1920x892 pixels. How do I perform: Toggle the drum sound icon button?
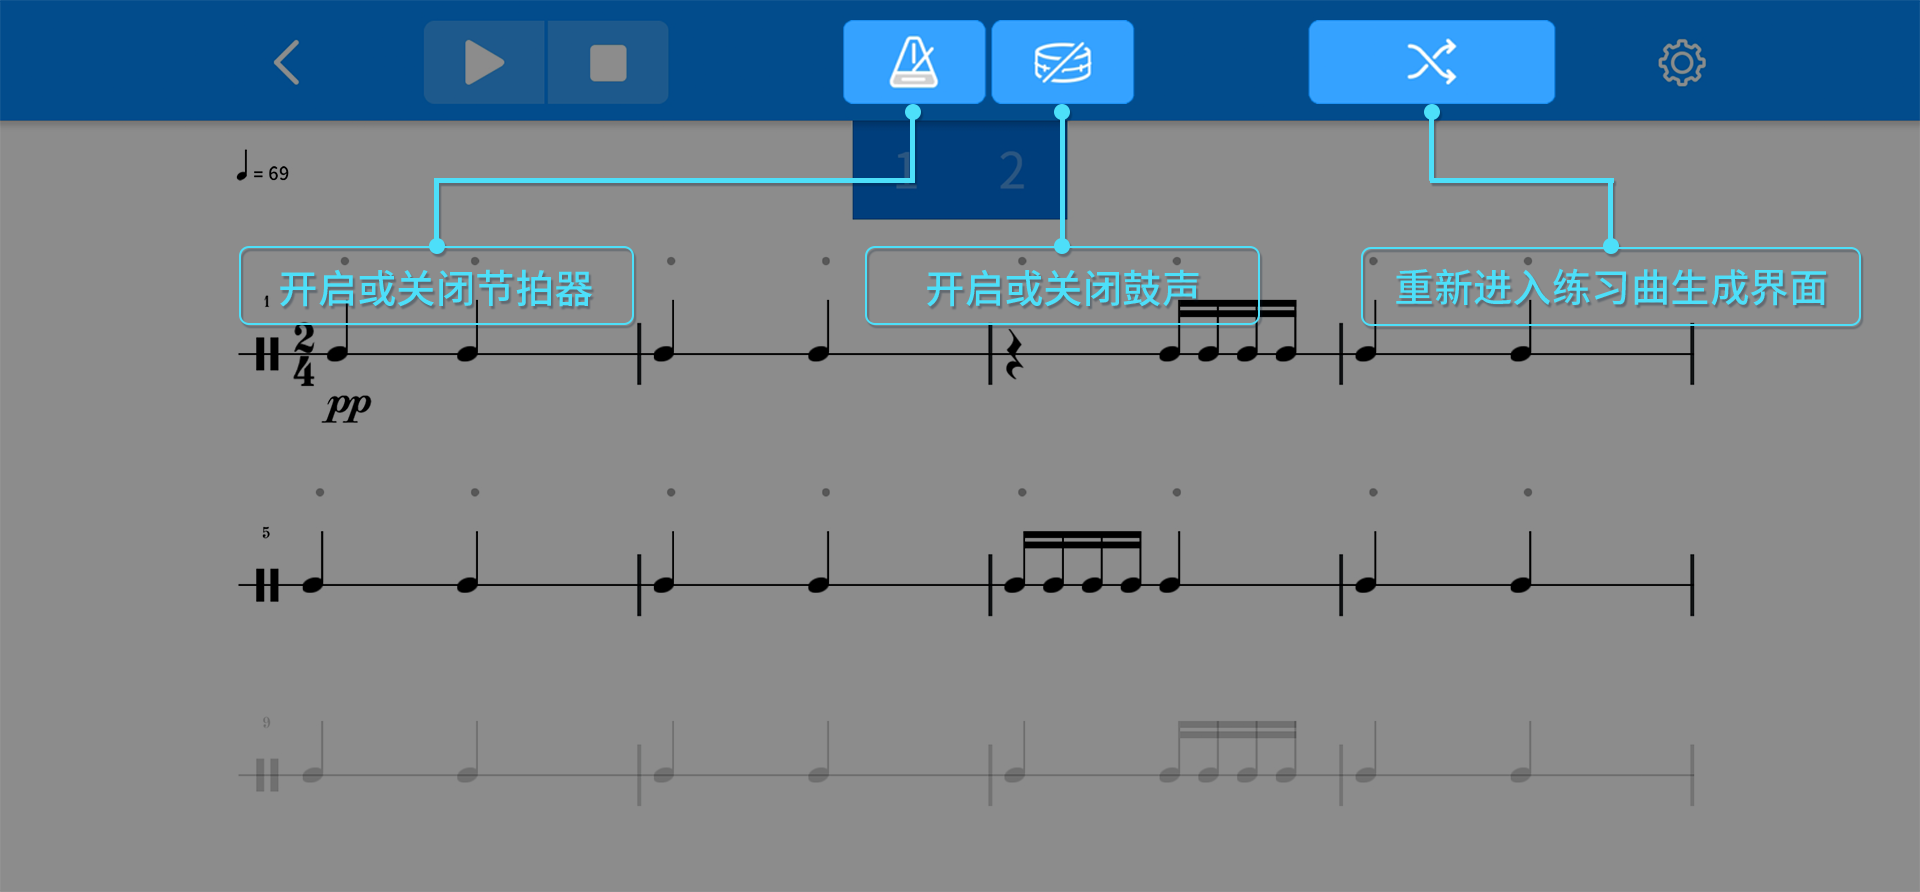[1062, 62]
